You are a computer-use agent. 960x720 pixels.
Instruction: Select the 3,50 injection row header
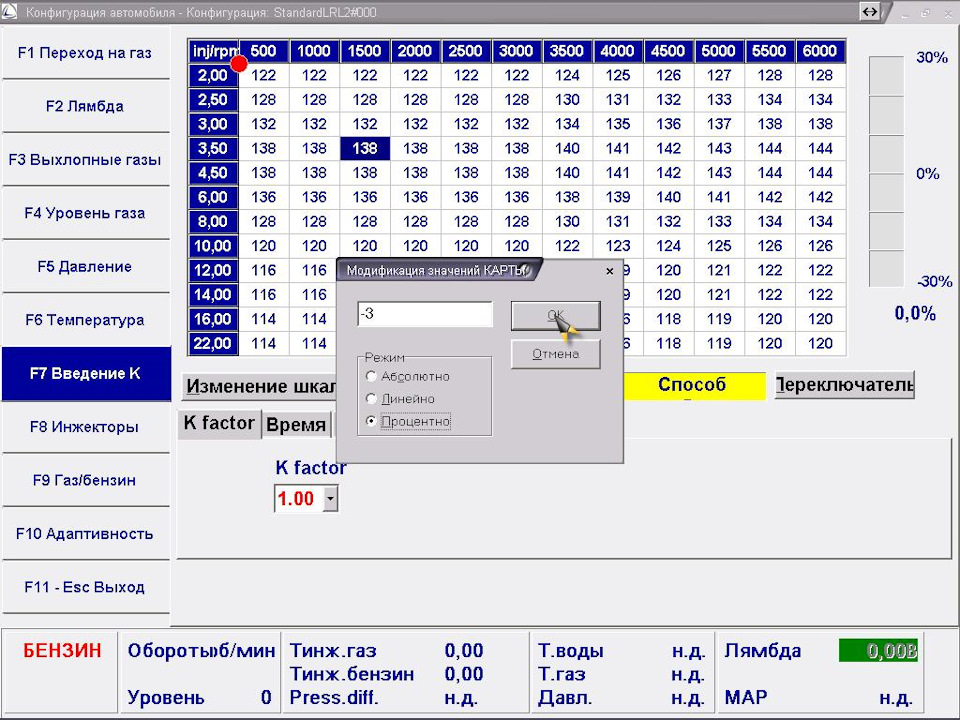213,149
